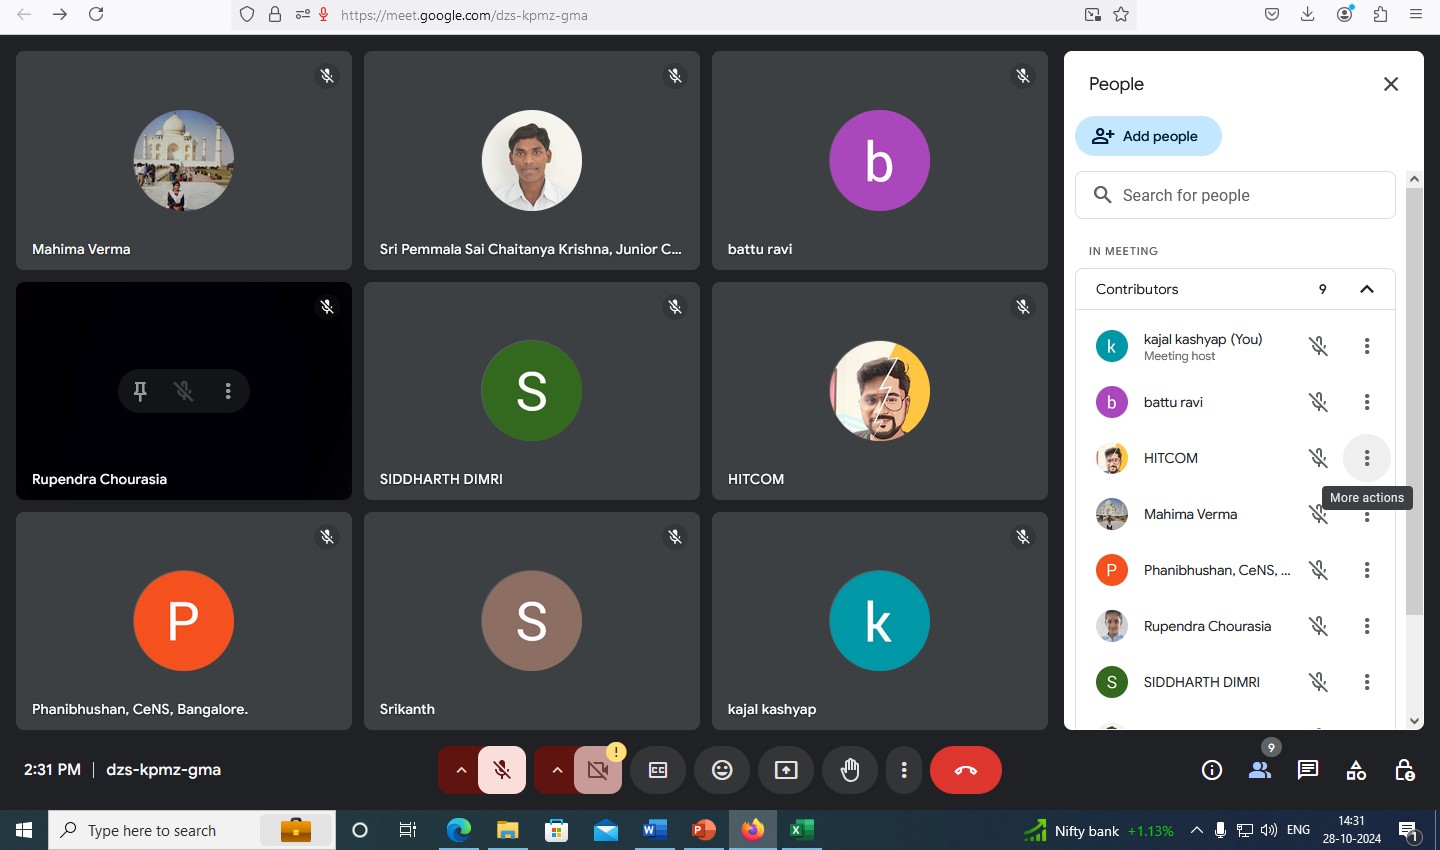Open Excel from the Windows taskbar
Image resolution: width=1440 pixels, height=850 pixels.
(x=801, y=830)
